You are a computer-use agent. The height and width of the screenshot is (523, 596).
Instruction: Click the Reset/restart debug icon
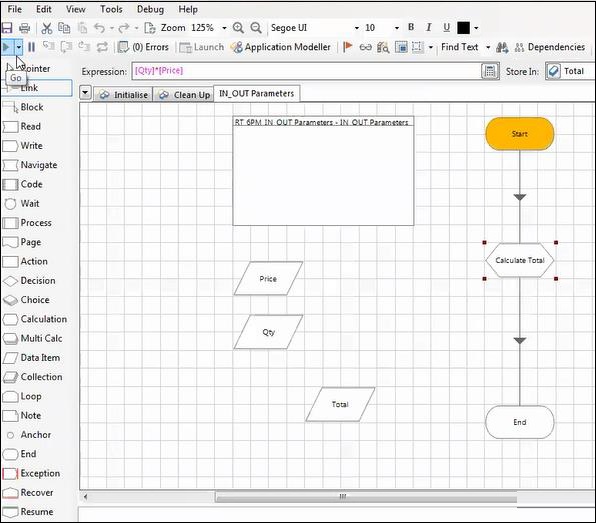pyautogui.click(x=102, y=47)
